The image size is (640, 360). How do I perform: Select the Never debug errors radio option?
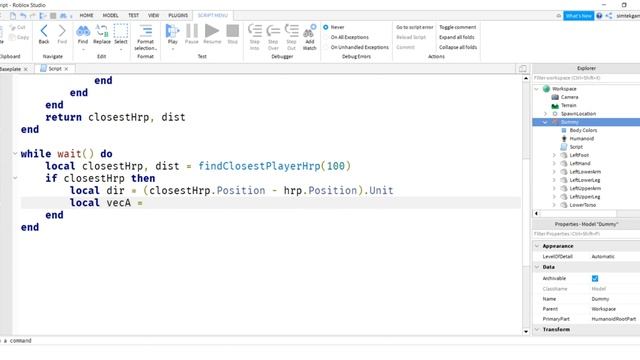tap(326, 27)
